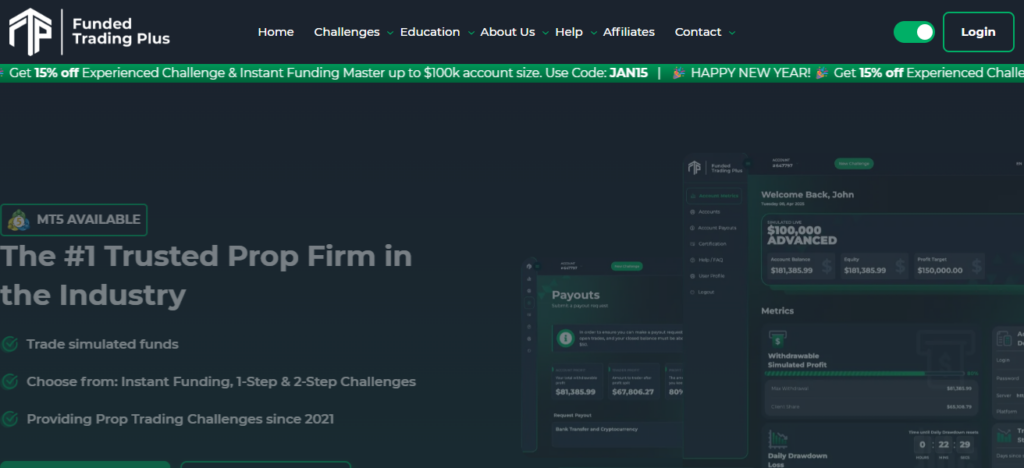The image size is (1024, 468).
Task: Click checkmark beside Choose from Instant Funding
Action: (9, 381)
